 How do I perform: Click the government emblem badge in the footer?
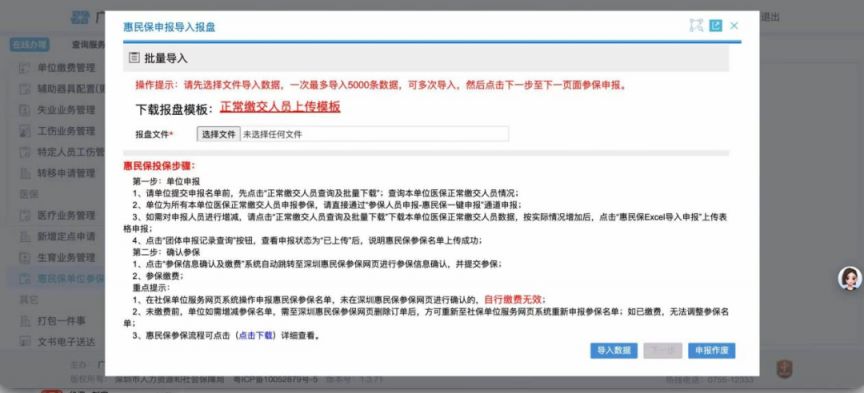click(x=784, y=368)
